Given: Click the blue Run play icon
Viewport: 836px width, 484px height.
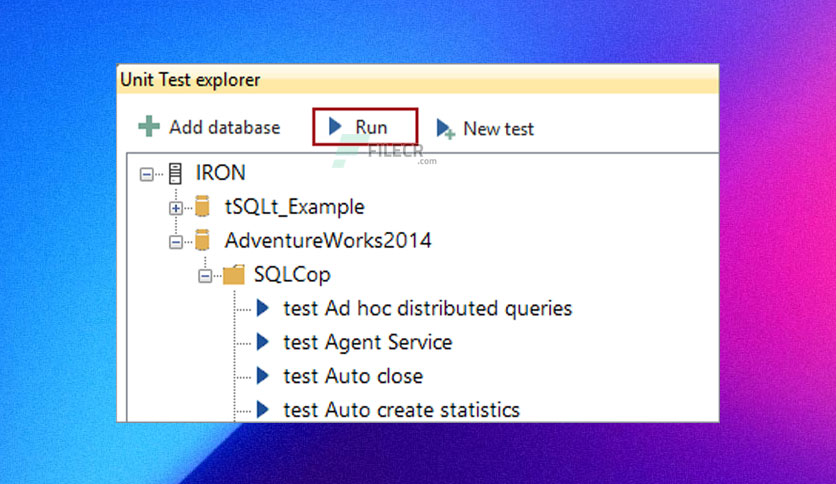Looking at the screenshot, I should pyautogui.click(x=335, y=126).
